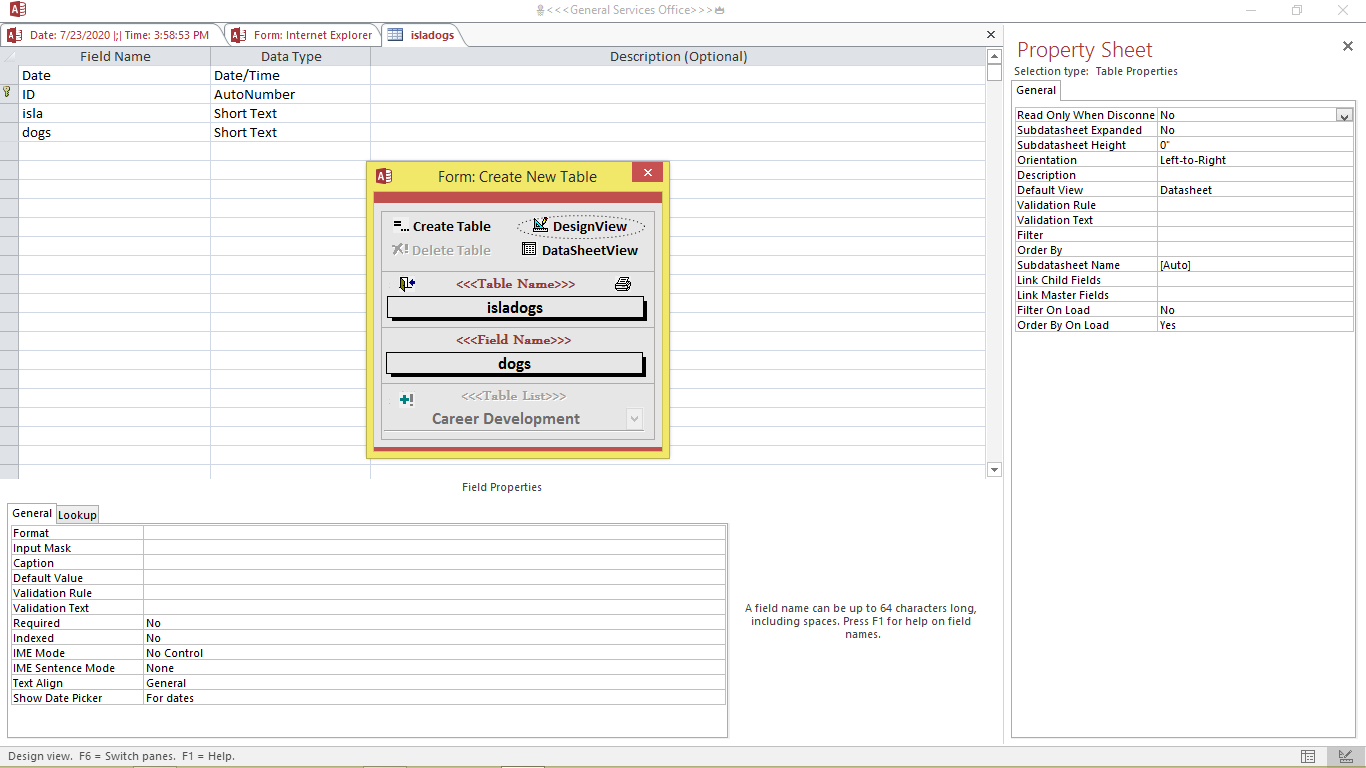1366x768 pixels.
Task: Click the Caption property field
Action: (435, 563)
